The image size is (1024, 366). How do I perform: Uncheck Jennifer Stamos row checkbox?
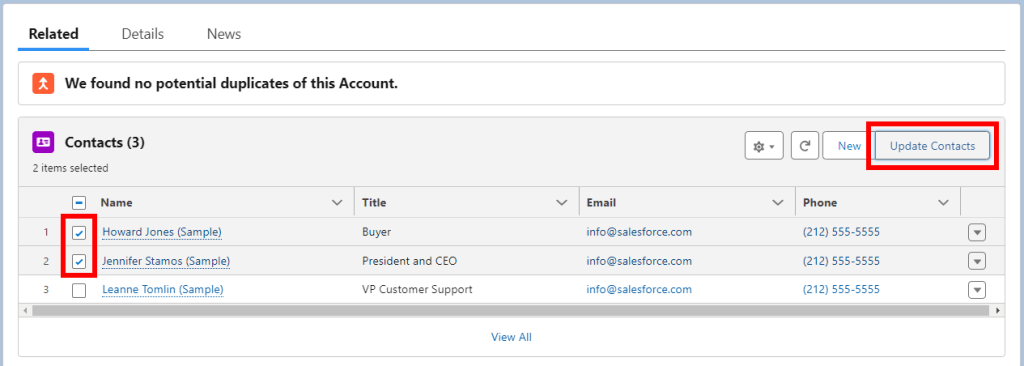click(x=79, y=261)
